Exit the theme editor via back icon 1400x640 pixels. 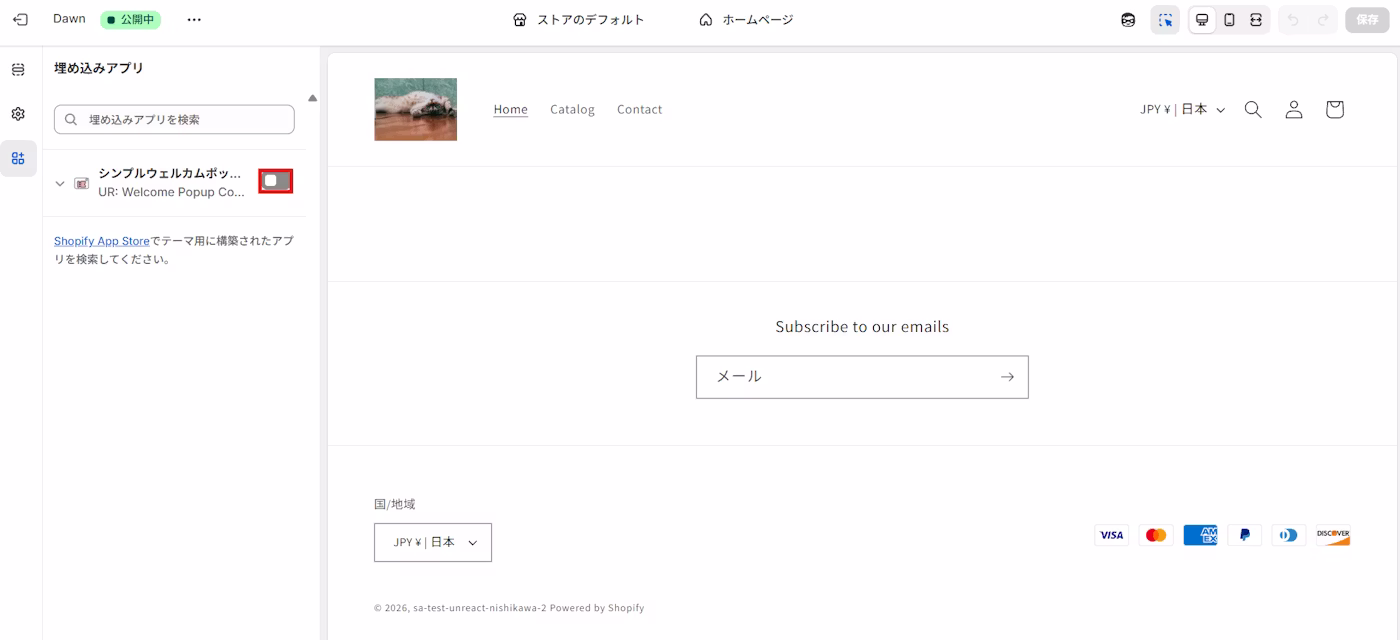tap(20, 20)
